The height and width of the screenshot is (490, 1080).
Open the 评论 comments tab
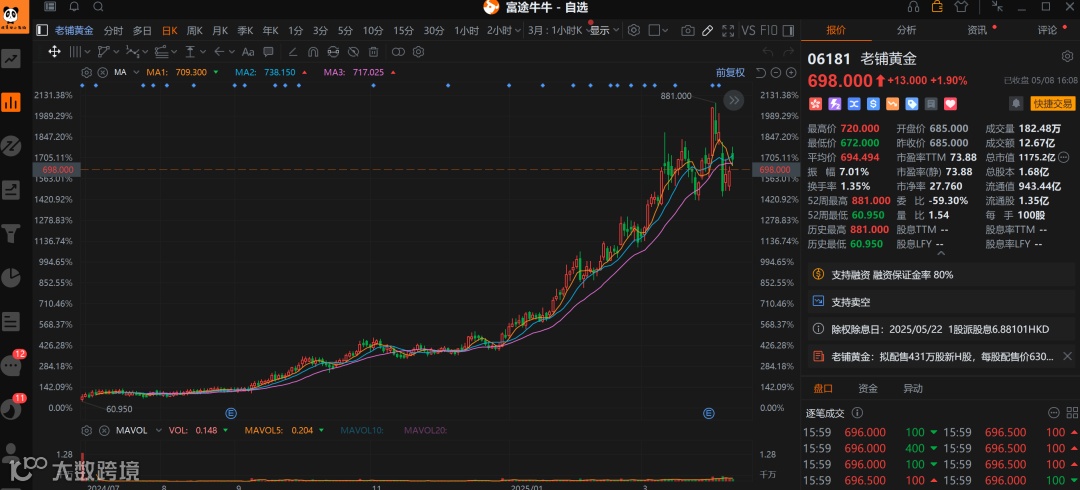tap(1047, 30)
